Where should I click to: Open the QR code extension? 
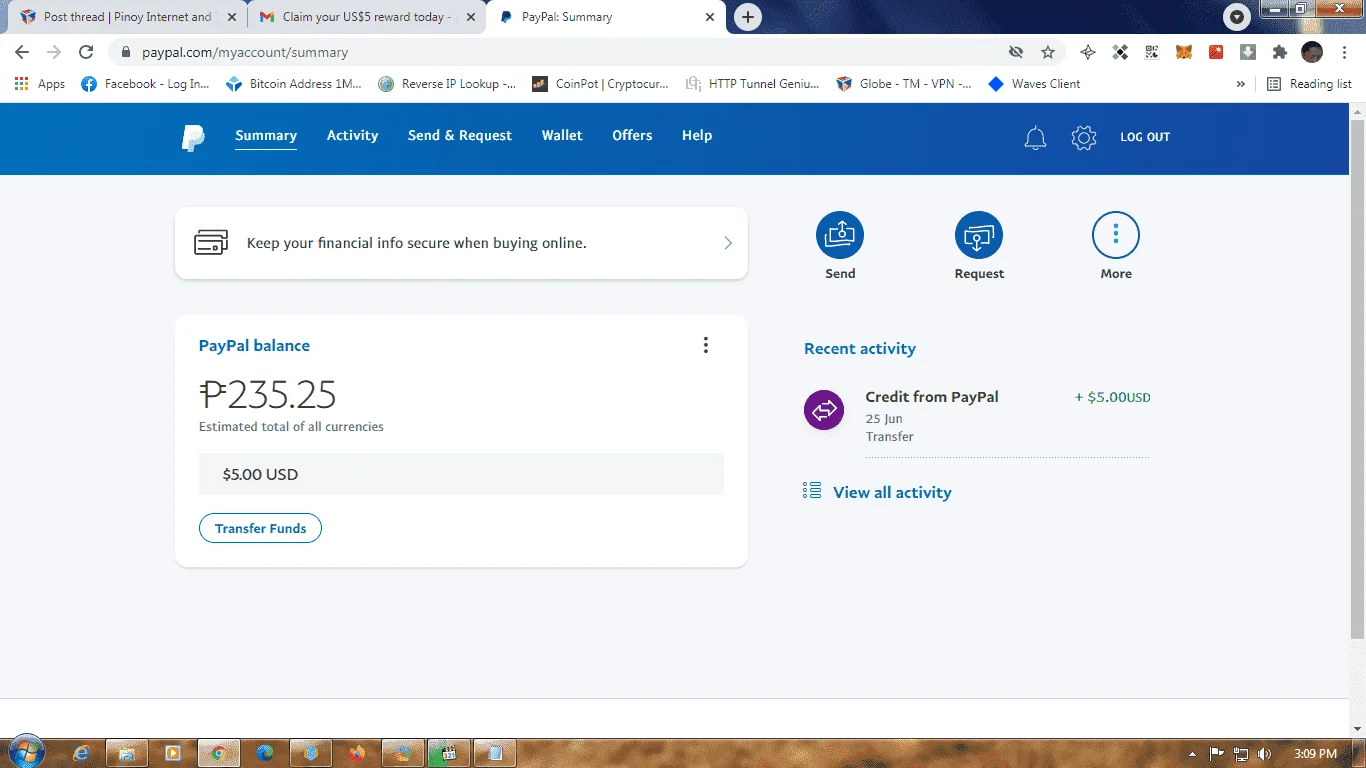1152,52
